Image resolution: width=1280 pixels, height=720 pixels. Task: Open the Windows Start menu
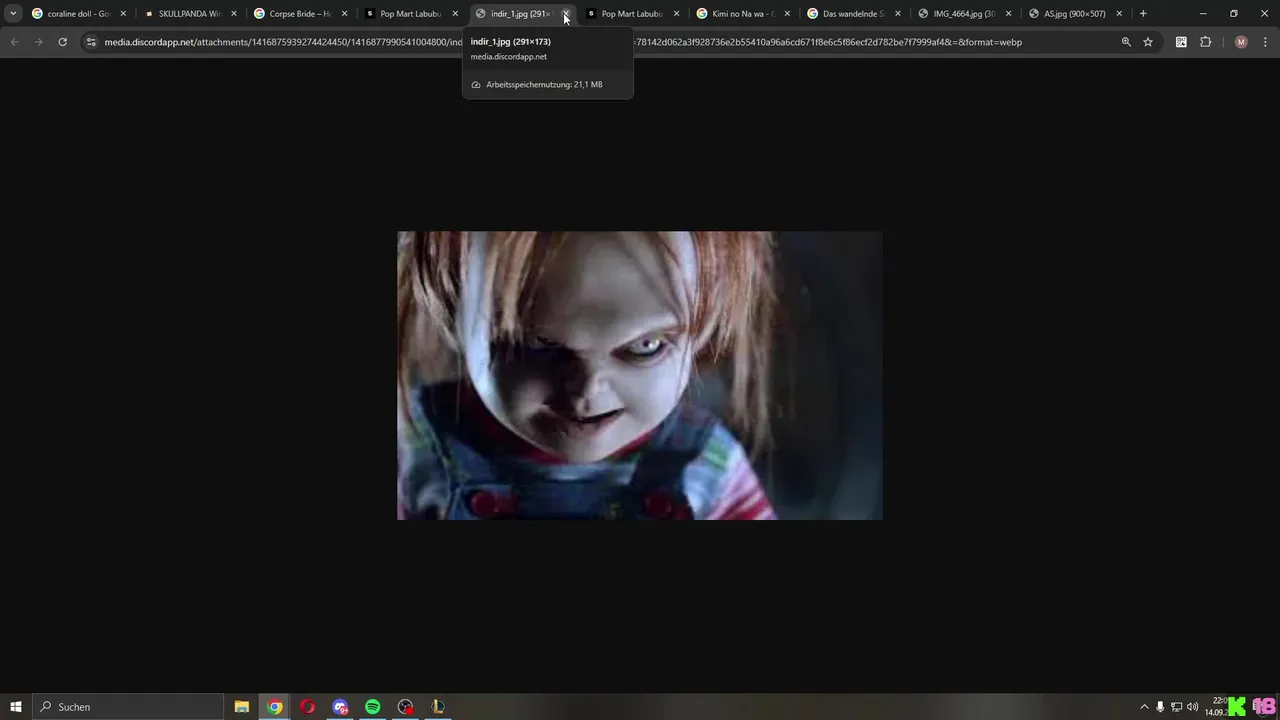16,707
